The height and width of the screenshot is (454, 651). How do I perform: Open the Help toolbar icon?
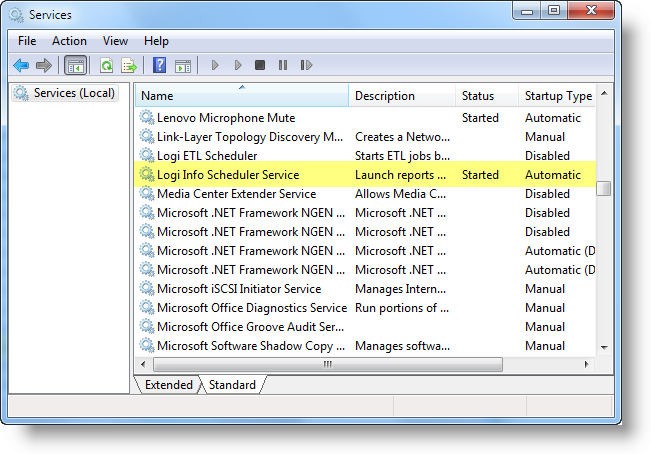(159, 66)
